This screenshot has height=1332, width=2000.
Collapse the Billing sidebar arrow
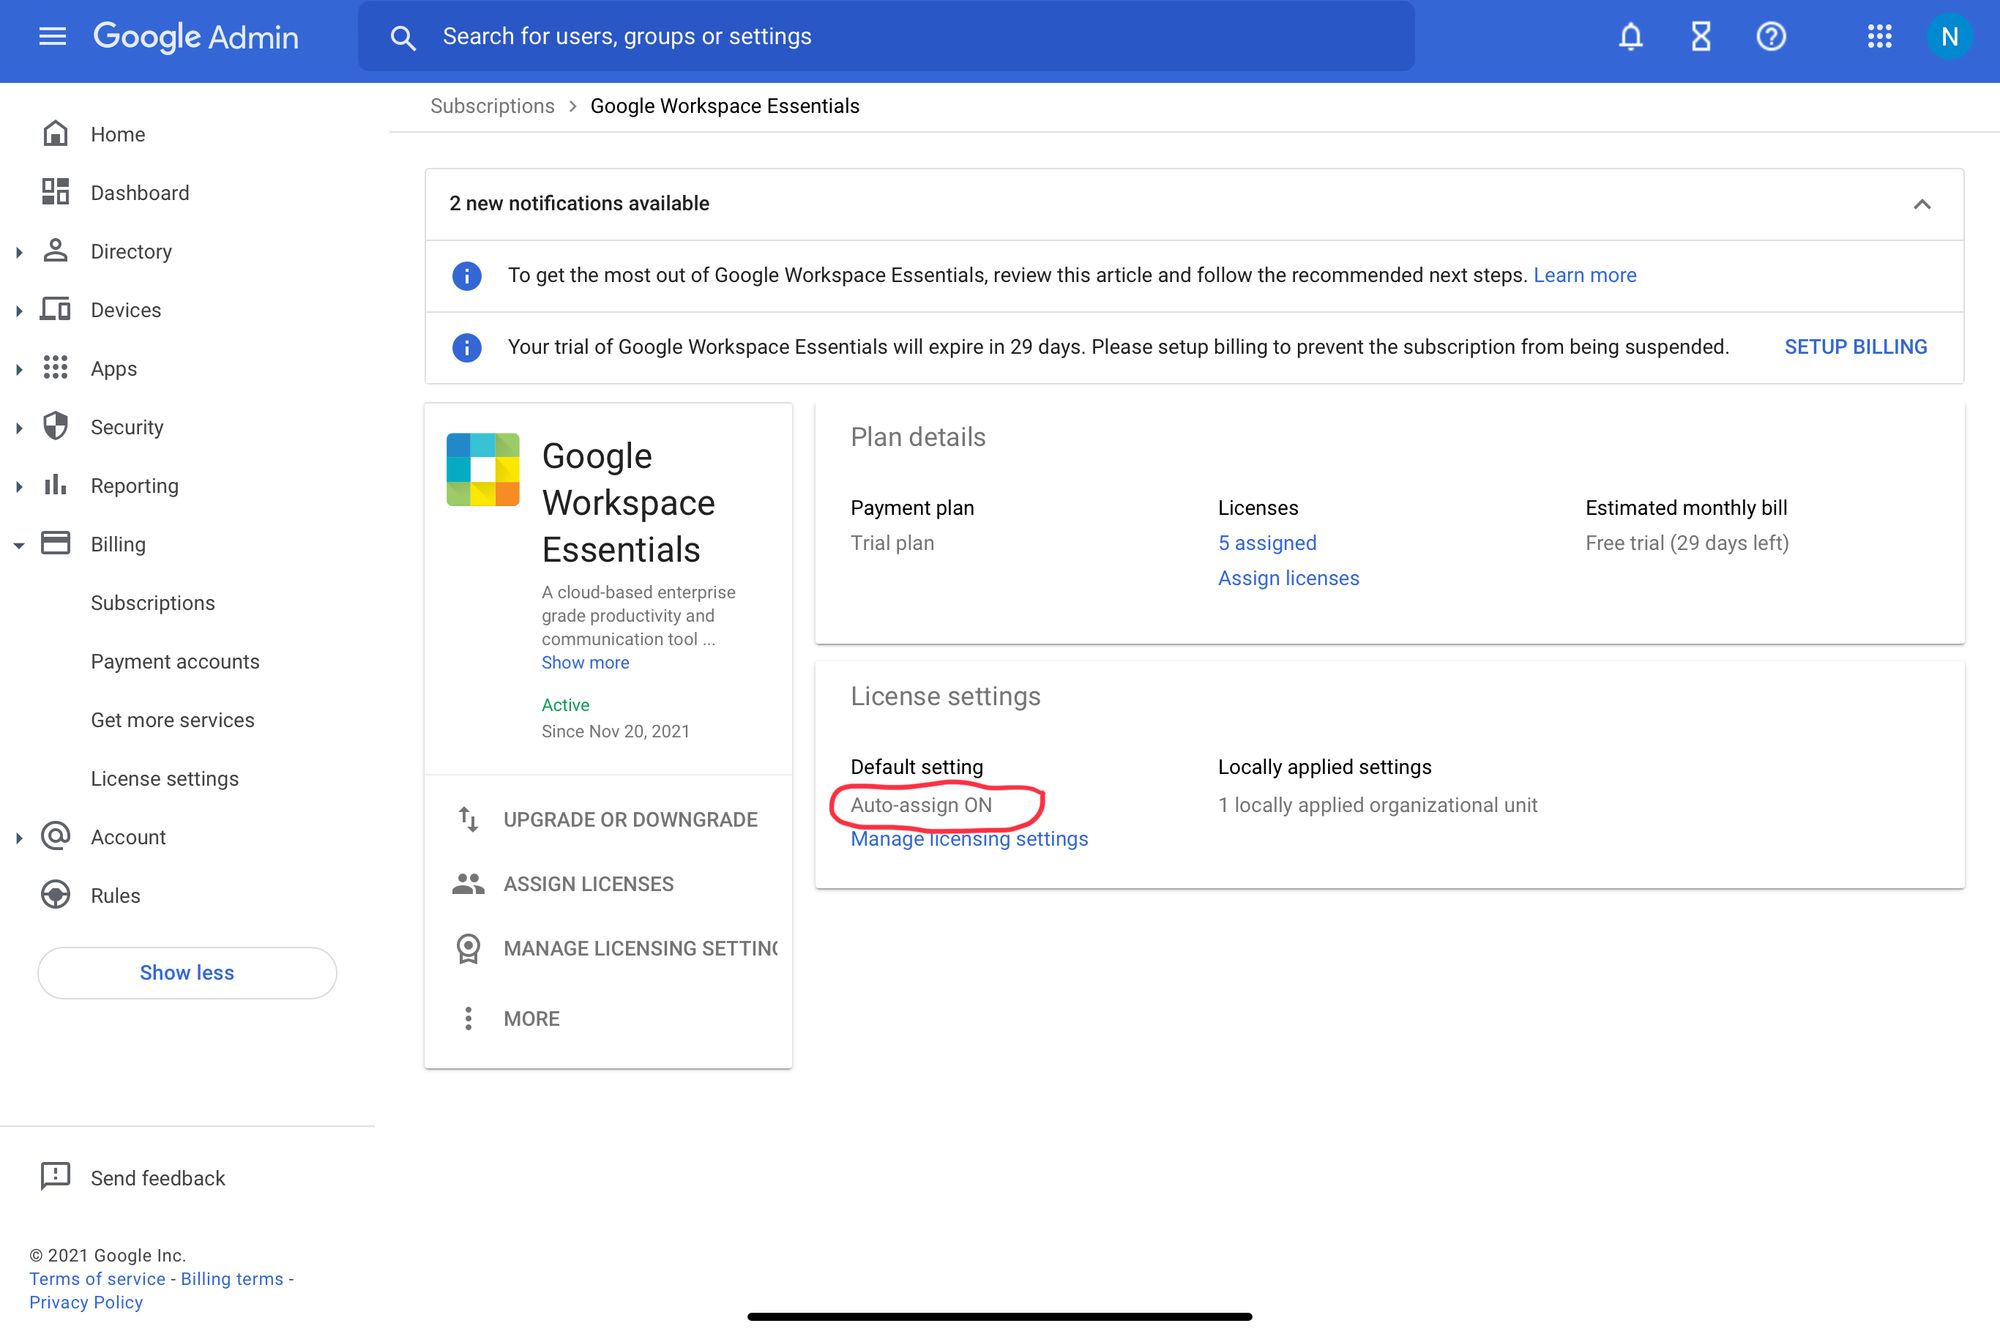19,545
